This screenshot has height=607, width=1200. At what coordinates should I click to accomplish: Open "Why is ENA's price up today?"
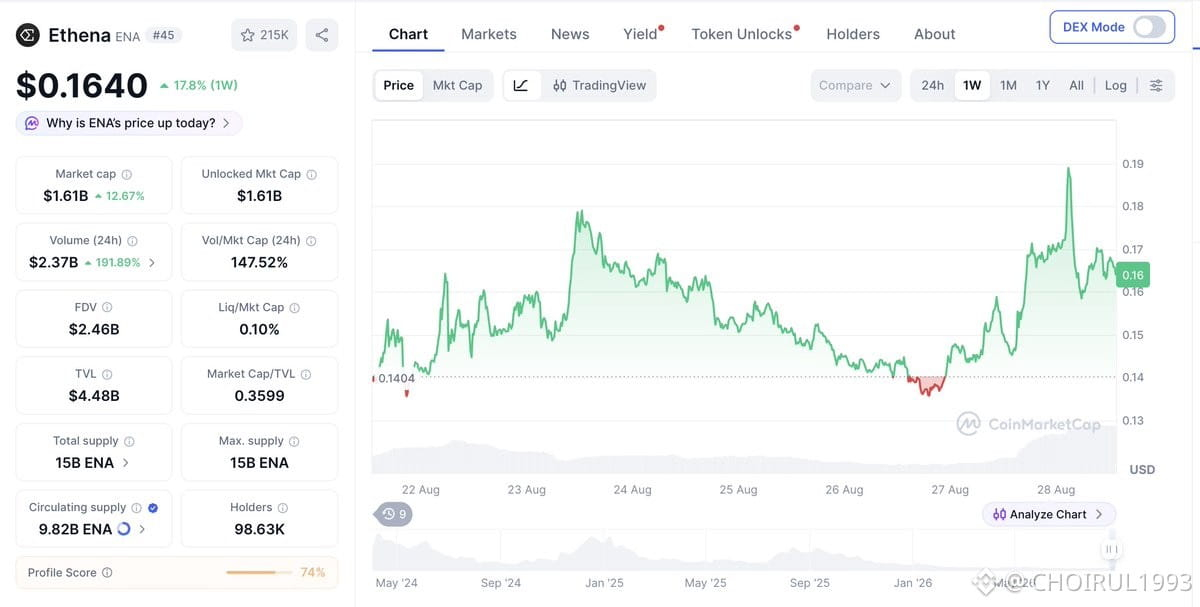[x=129, y=123]
